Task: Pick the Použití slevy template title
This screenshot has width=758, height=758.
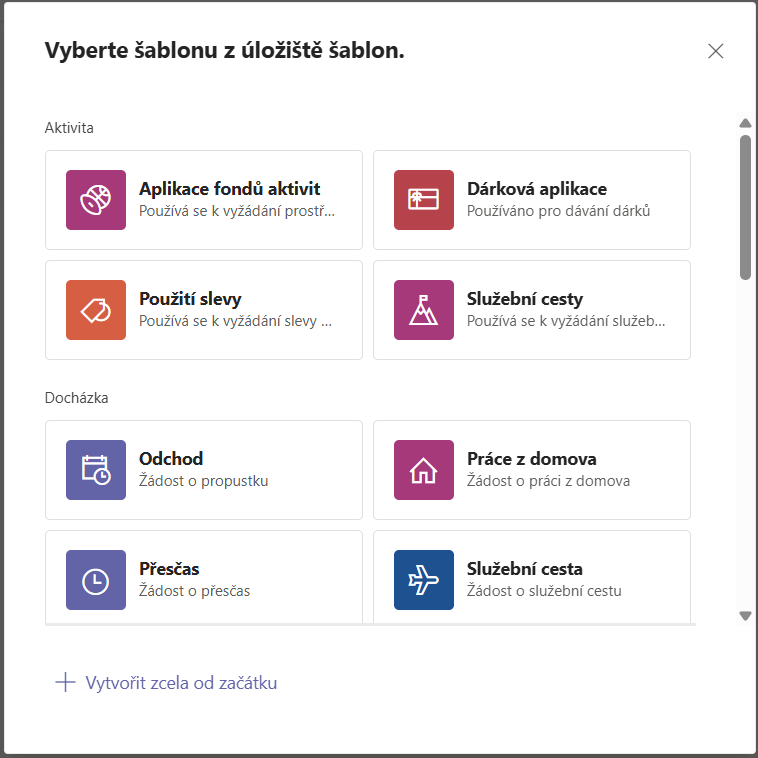Action: (190, 299)
